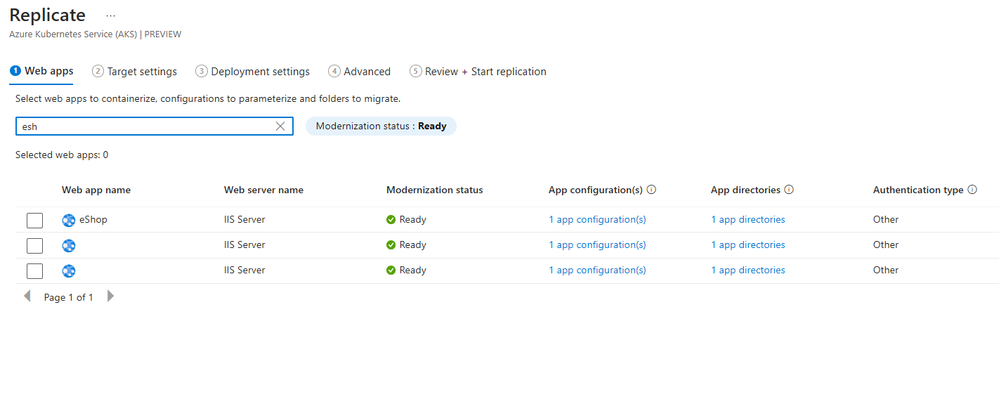
Task: Go to previous page arrow
Action: (x=27, y=296)
